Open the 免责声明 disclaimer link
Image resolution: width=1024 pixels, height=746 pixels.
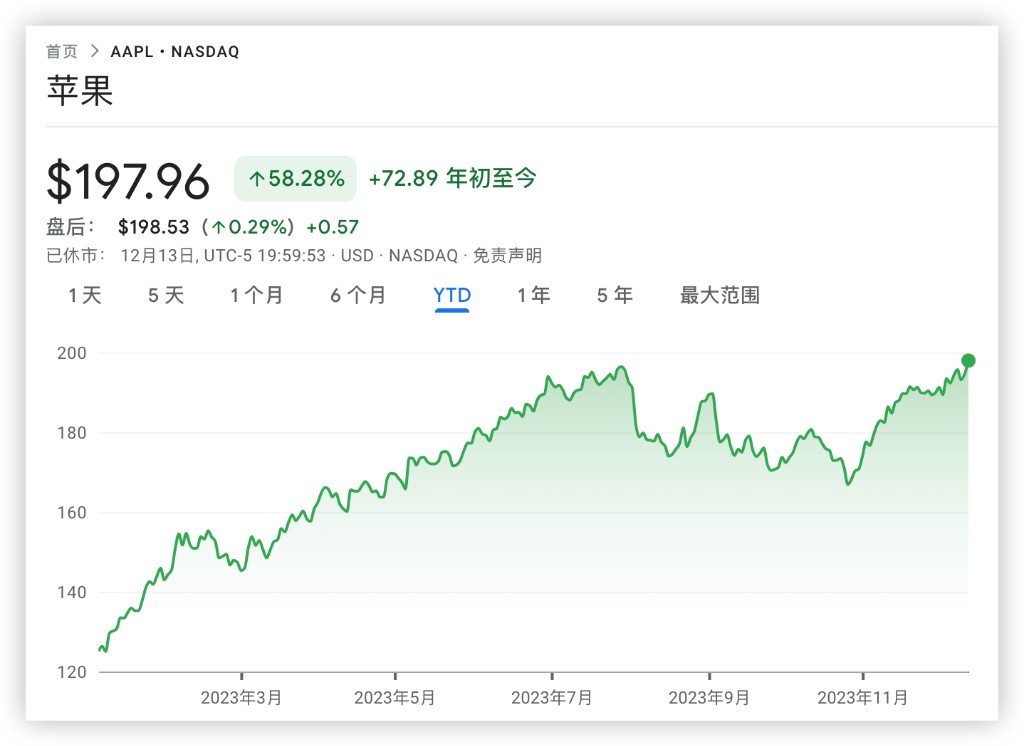click(x=507, y=255)
